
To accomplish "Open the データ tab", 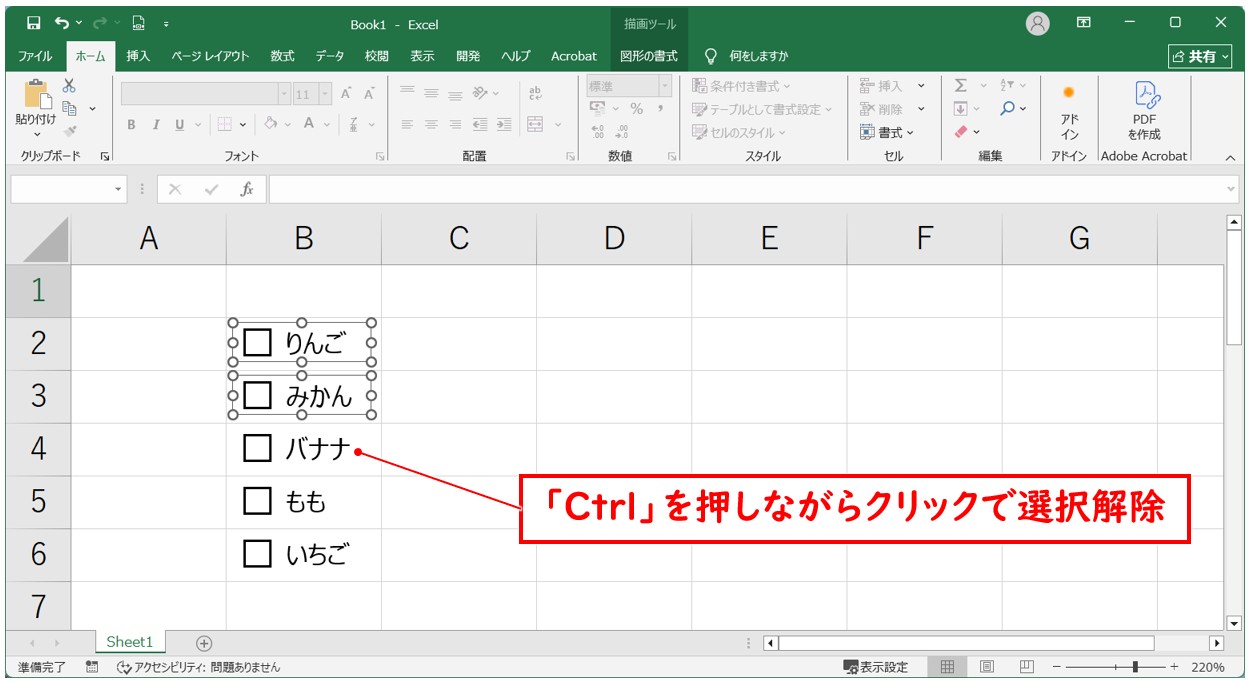I will tap(330, 56).
